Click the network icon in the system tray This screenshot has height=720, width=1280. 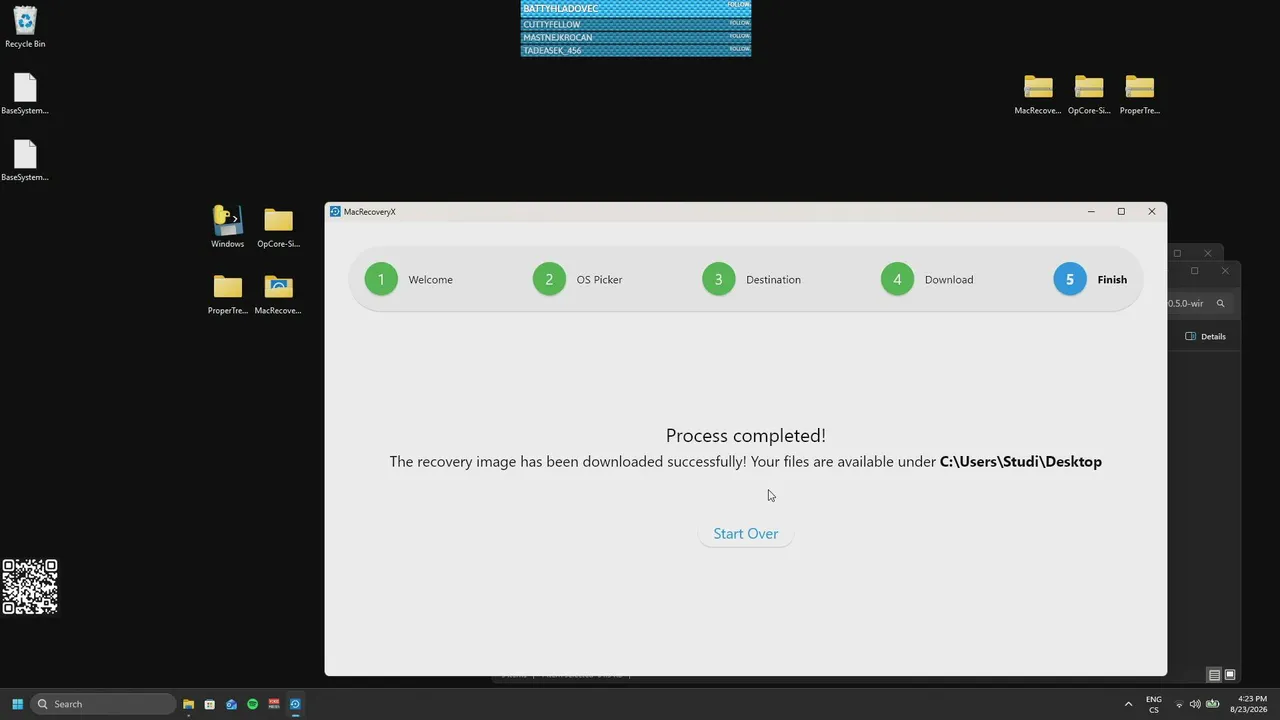(x=1179, y=704)
